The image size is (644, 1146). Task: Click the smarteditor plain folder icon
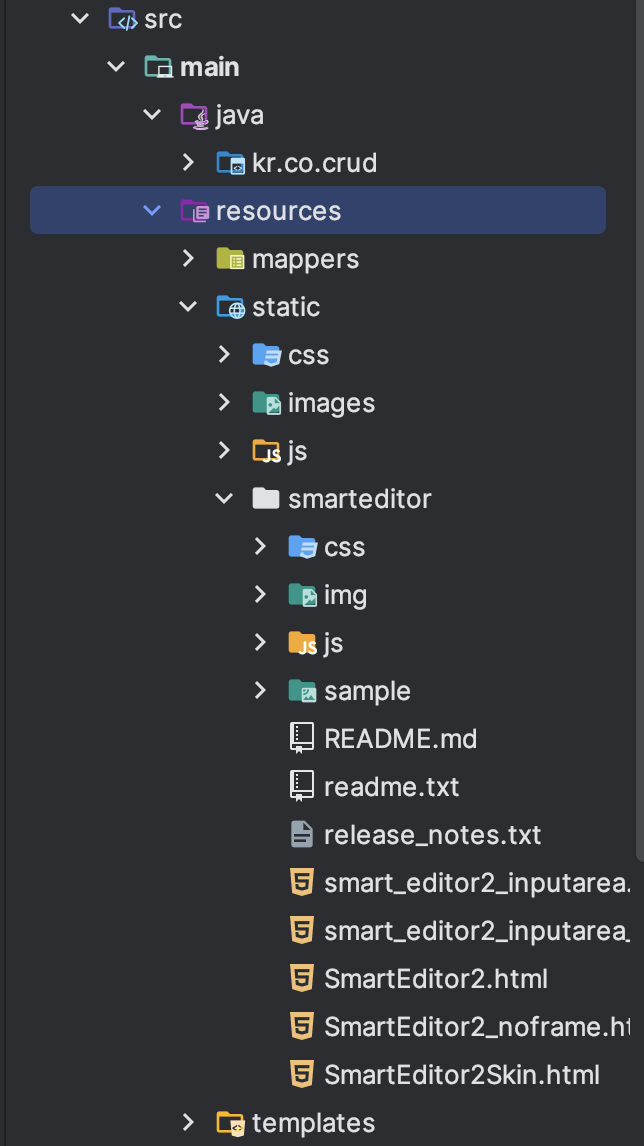(266, 498)
